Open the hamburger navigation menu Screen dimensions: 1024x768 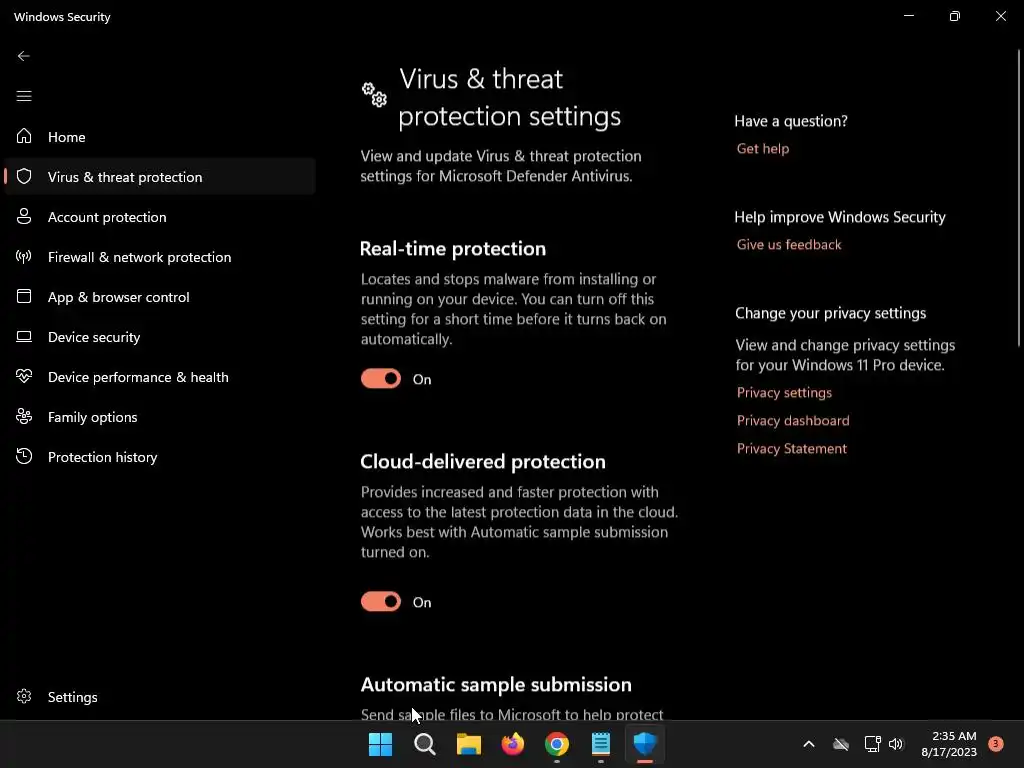pos(24,96)
